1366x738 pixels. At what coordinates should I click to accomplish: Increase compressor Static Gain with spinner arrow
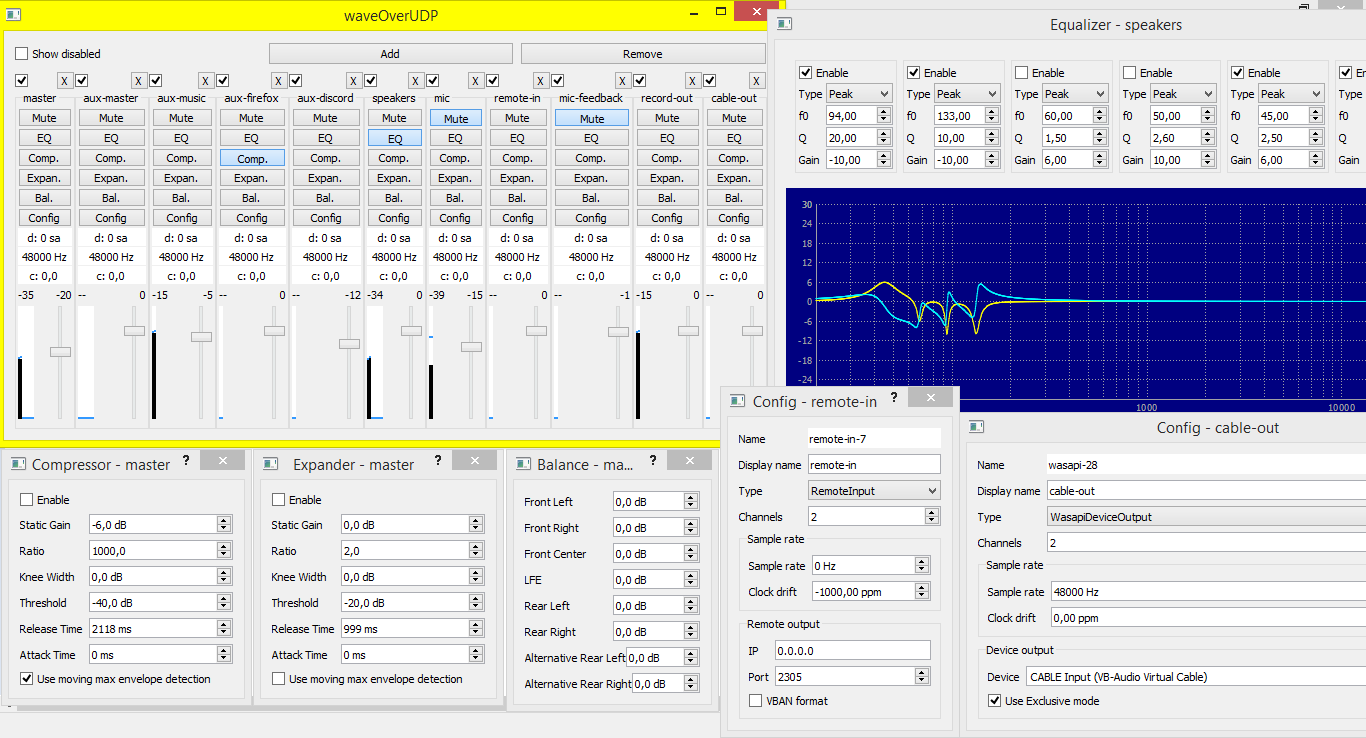(223, 520)
